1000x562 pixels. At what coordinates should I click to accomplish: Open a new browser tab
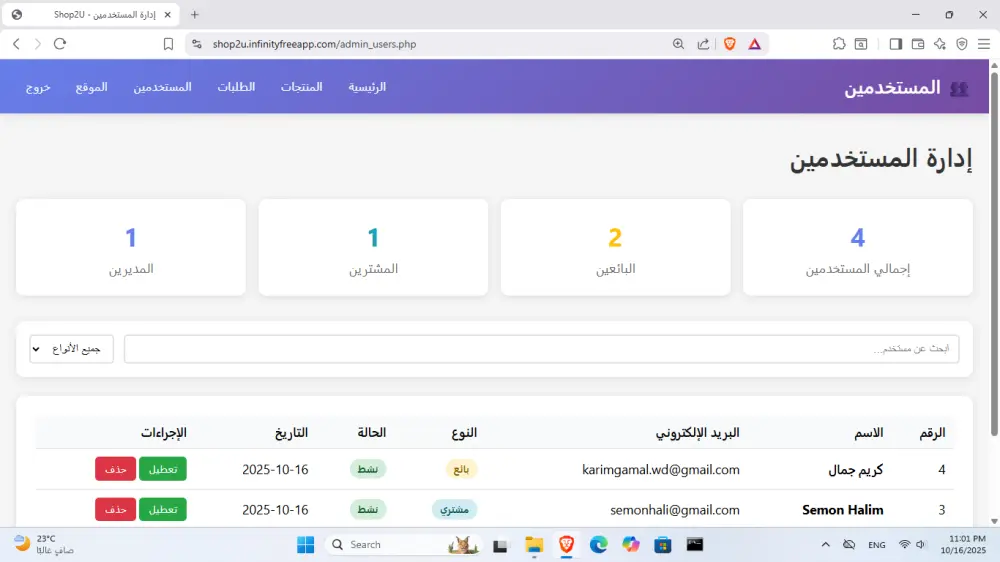(x=195, y=15)
